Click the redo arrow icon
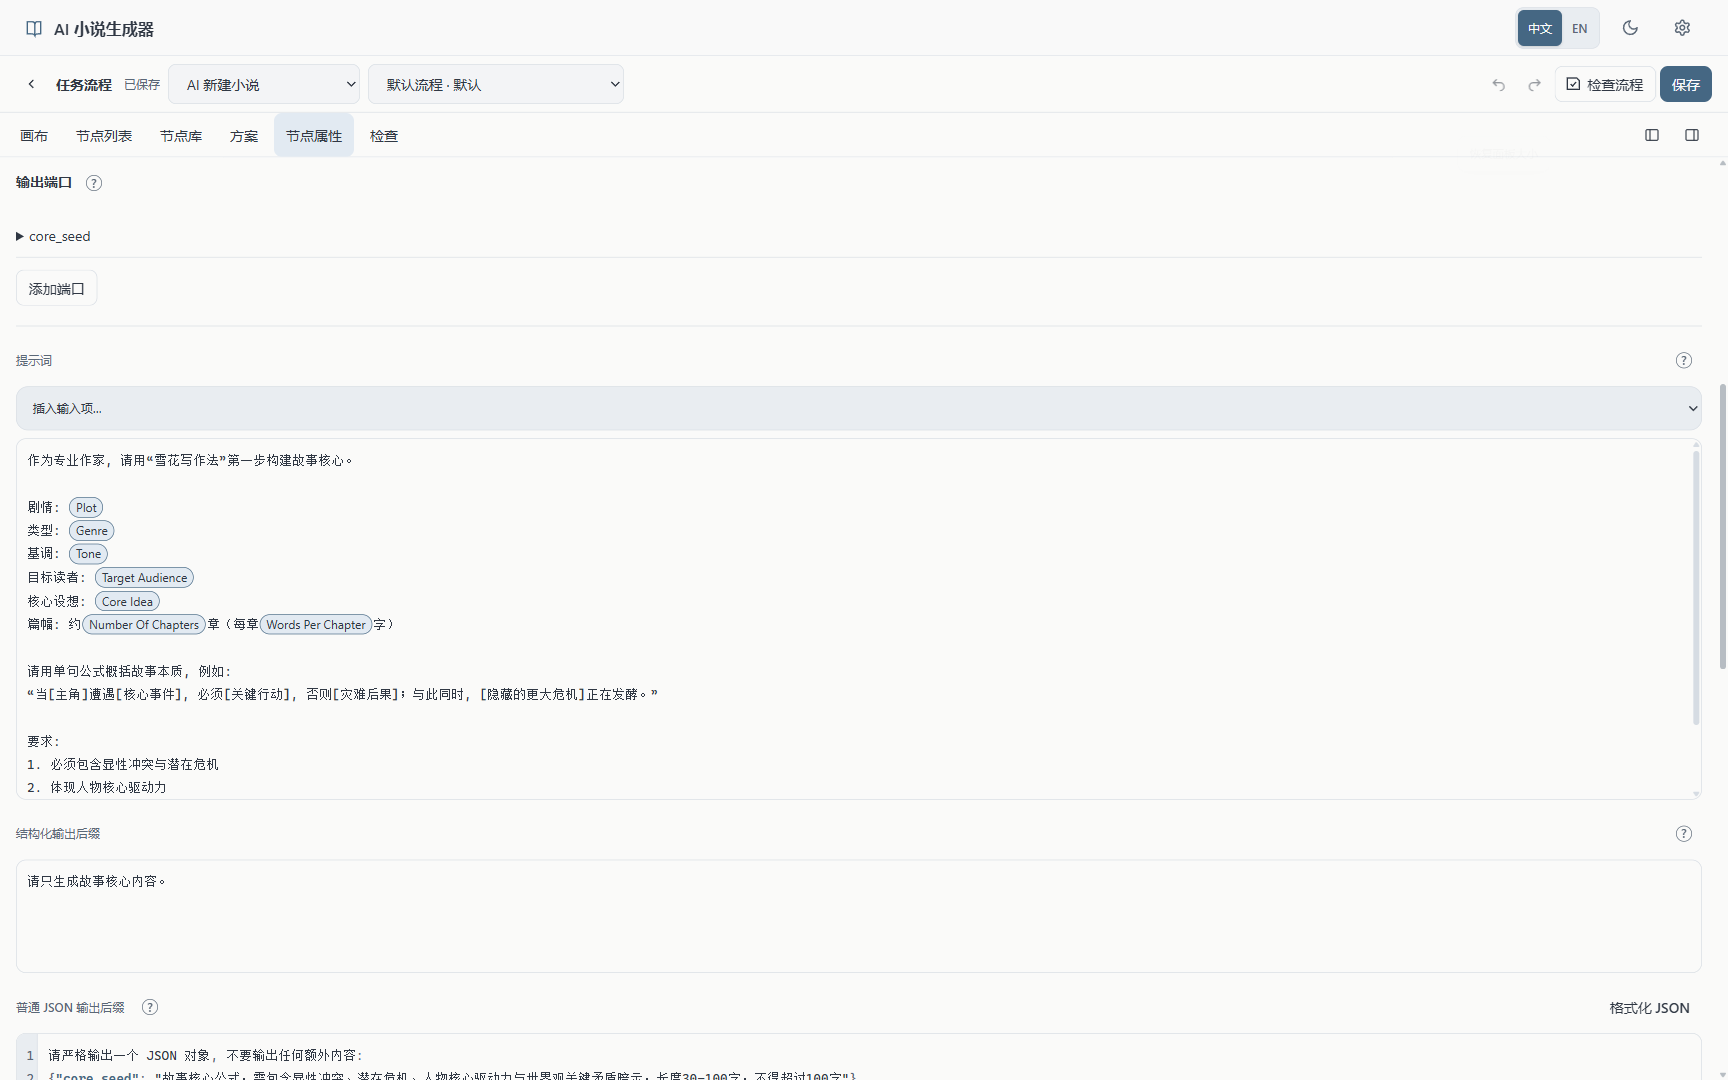The height and width of the screenshot is (1080, 1728). [1534, 85]
